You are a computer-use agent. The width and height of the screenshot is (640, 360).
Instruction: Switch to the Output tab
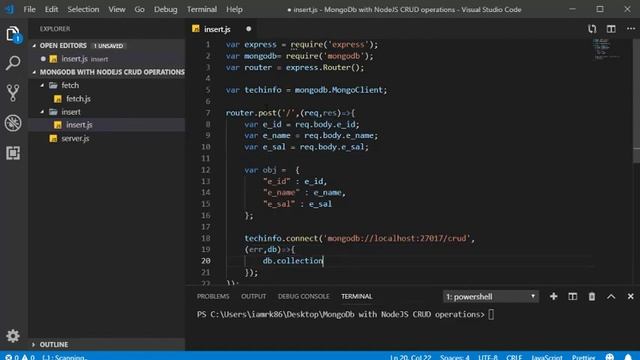pyautogui.click(x=253, y=296)
